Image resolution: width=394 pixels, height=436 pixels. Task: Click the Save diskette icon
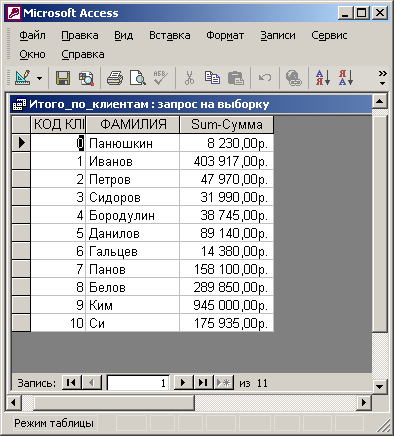click(63, 78)
